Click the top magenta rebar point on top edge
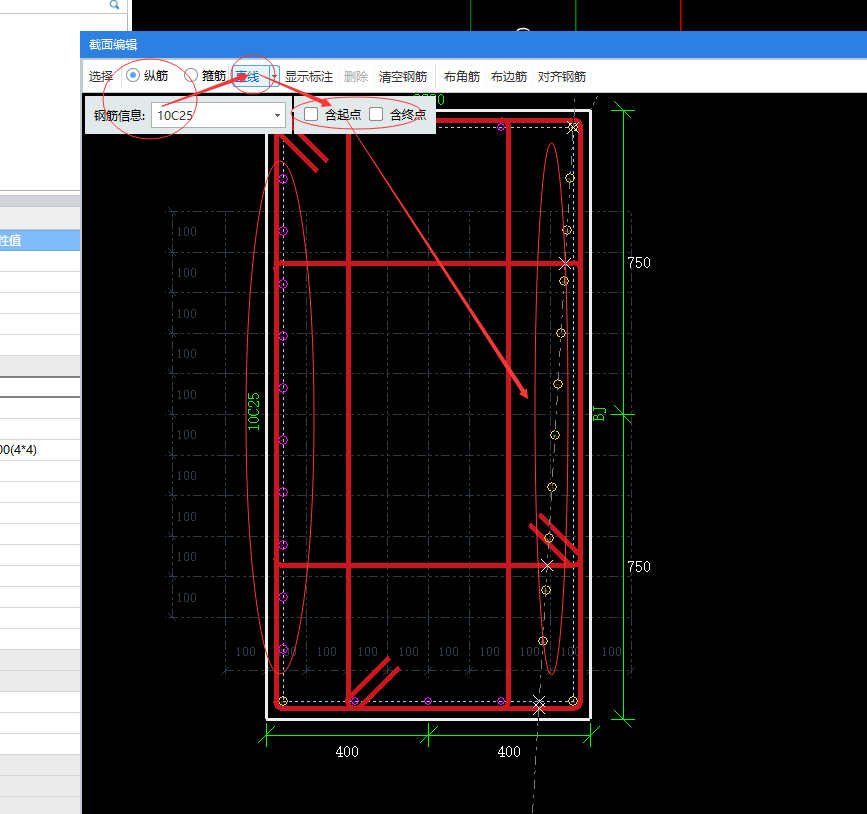The image size is (867, 814). pyautogui.click(x=501, y=127)
